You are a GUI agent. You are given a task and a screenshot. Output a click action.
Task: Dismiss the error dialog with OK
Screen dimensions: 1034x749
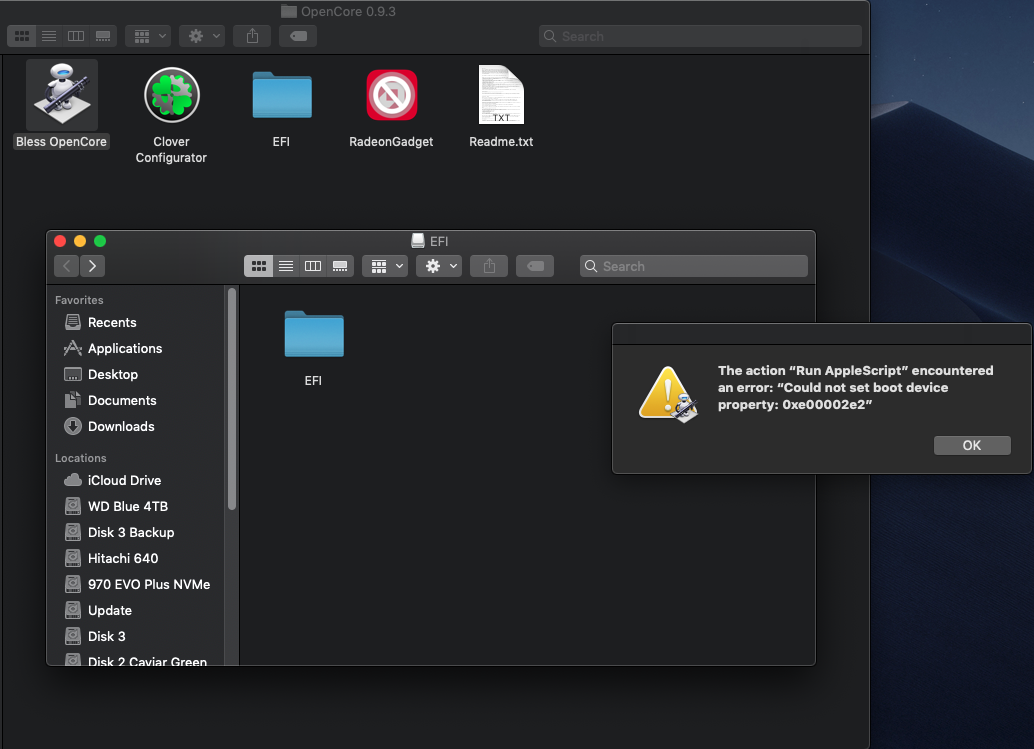point(972,446)
